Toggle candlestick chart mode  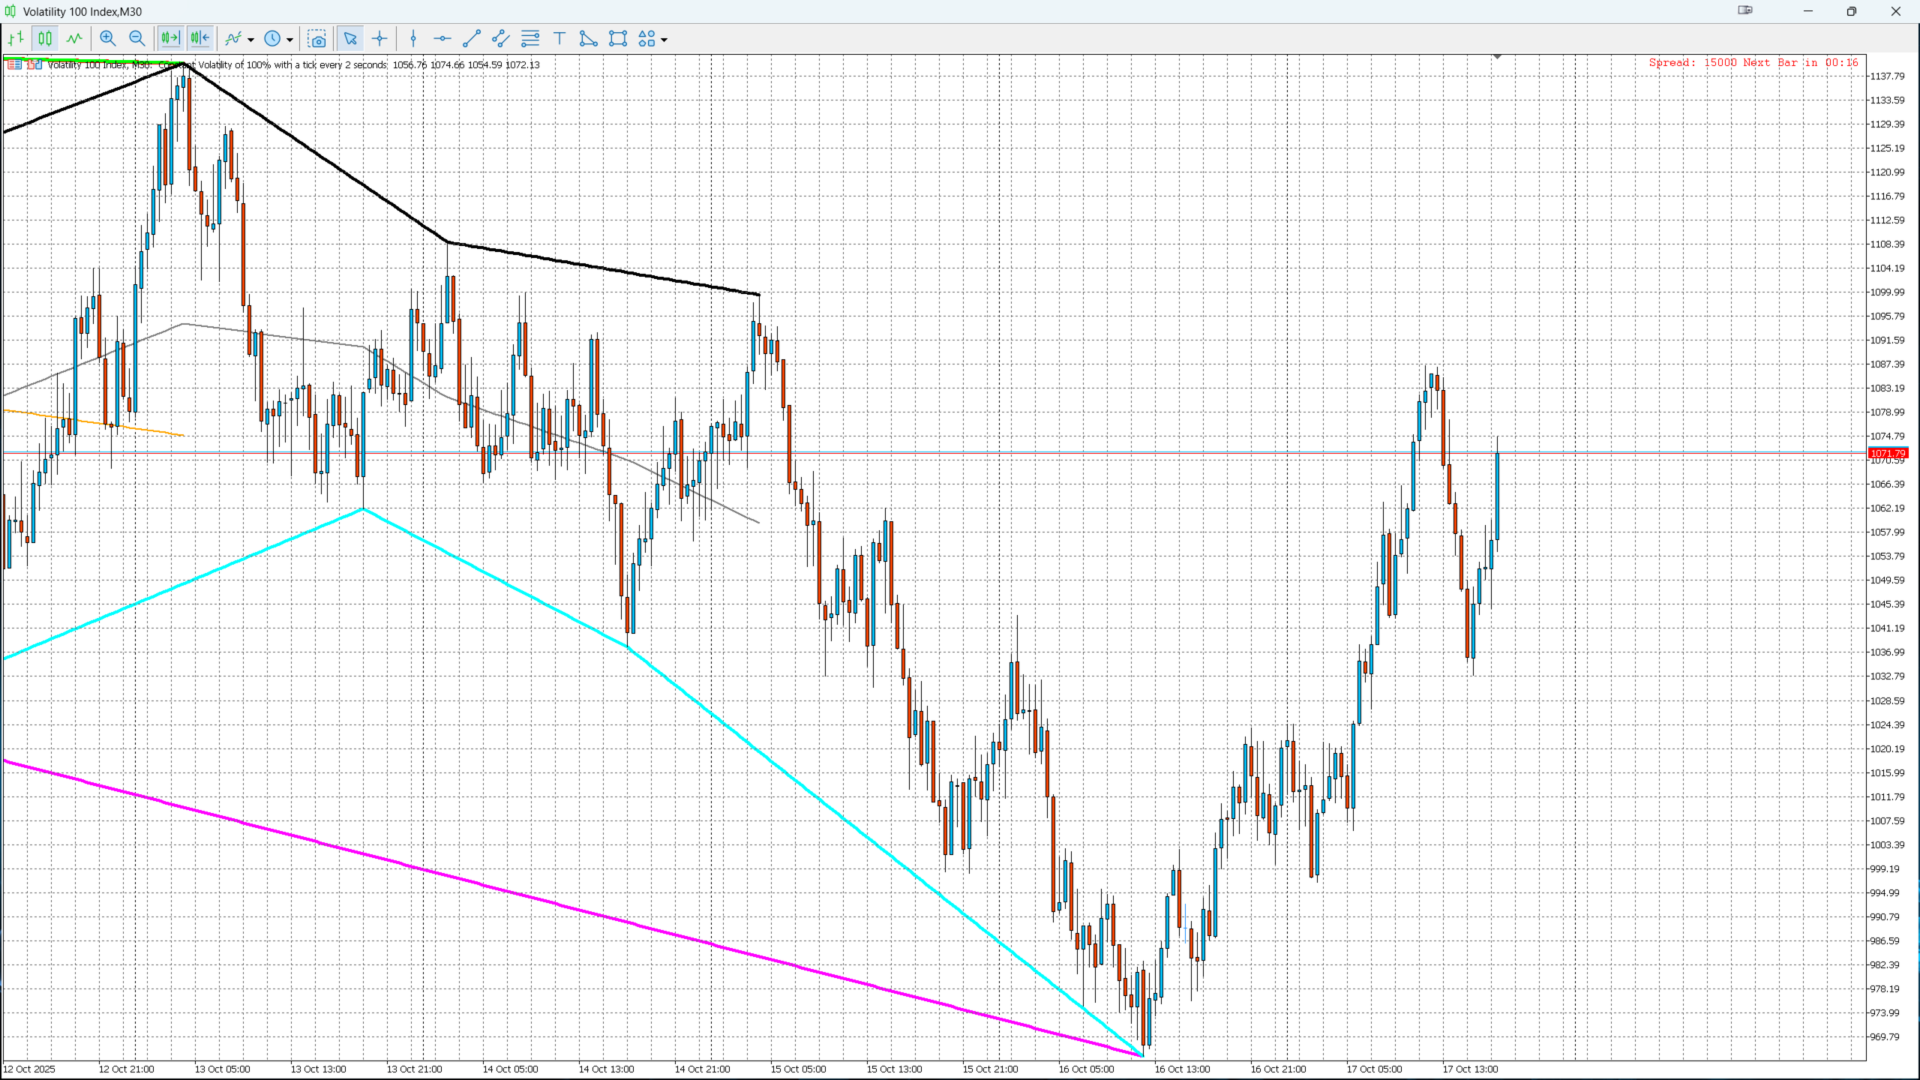[x=45, y=39]
